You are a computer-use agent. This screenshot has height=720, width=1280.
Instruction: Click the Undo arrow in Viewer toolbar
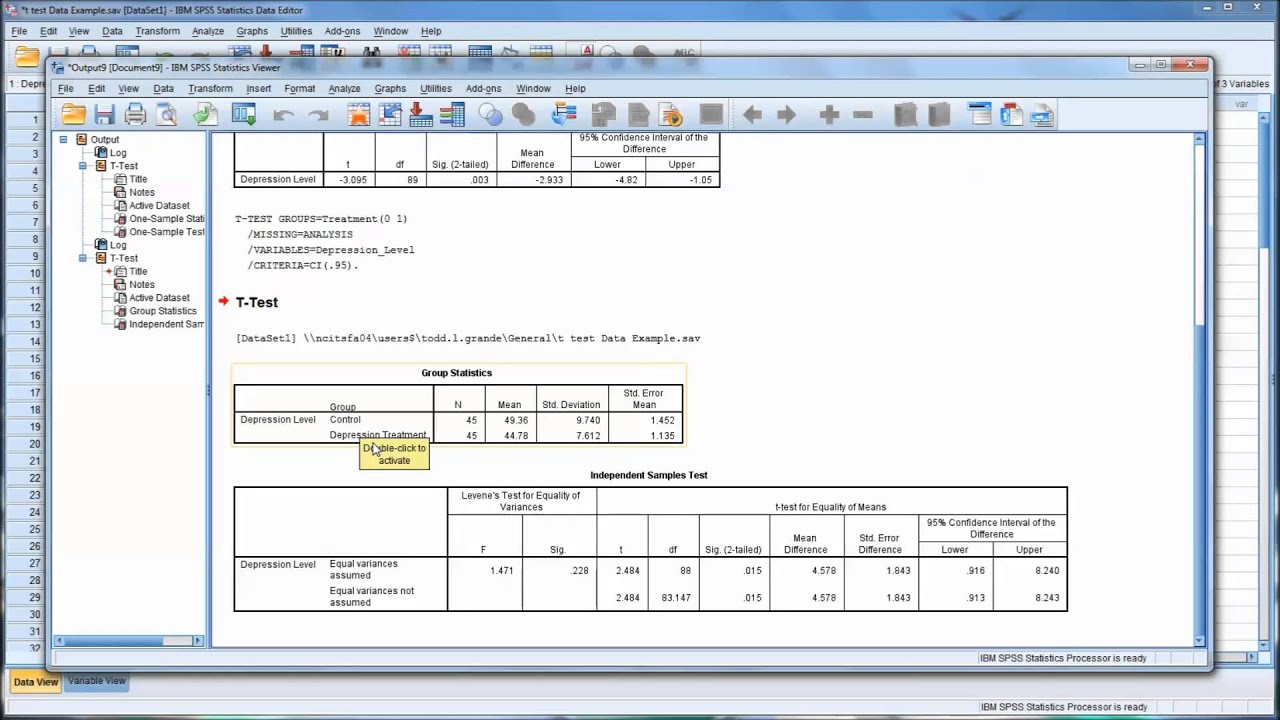pos(283,115)
